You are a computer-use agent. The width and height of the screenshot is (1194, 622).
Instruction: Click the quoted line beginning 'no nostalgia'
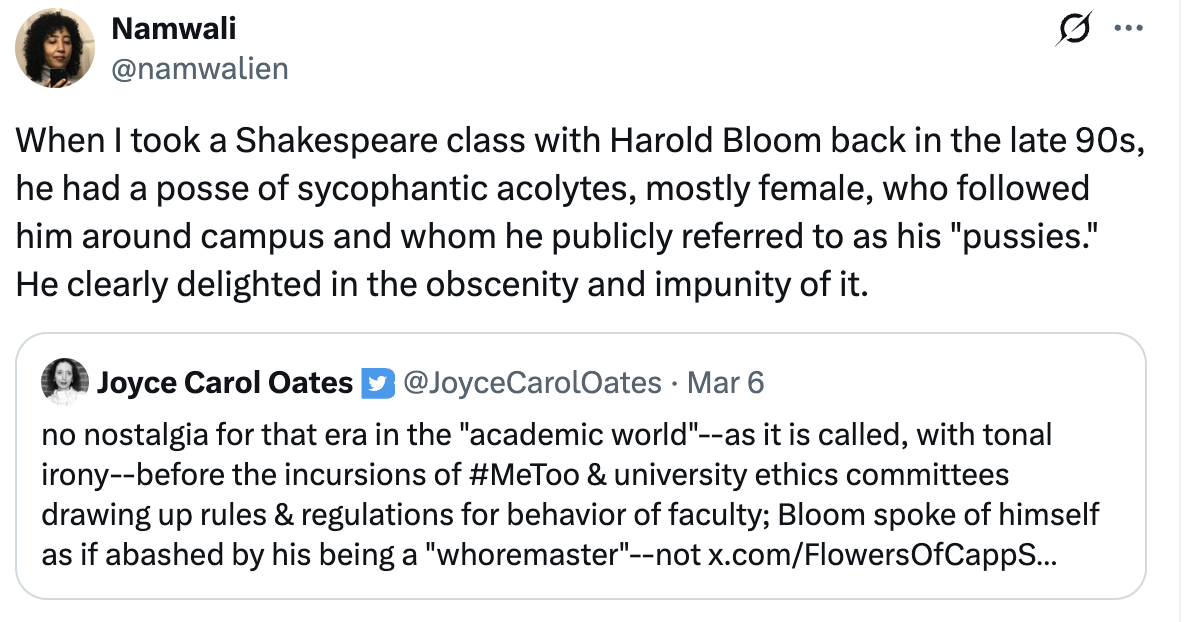(547, 435)
